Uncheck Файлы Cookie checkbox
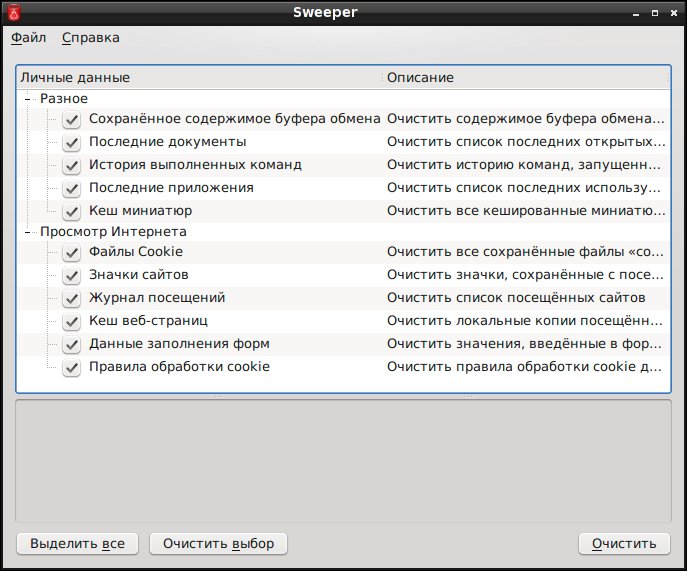 tap(71, 252)
